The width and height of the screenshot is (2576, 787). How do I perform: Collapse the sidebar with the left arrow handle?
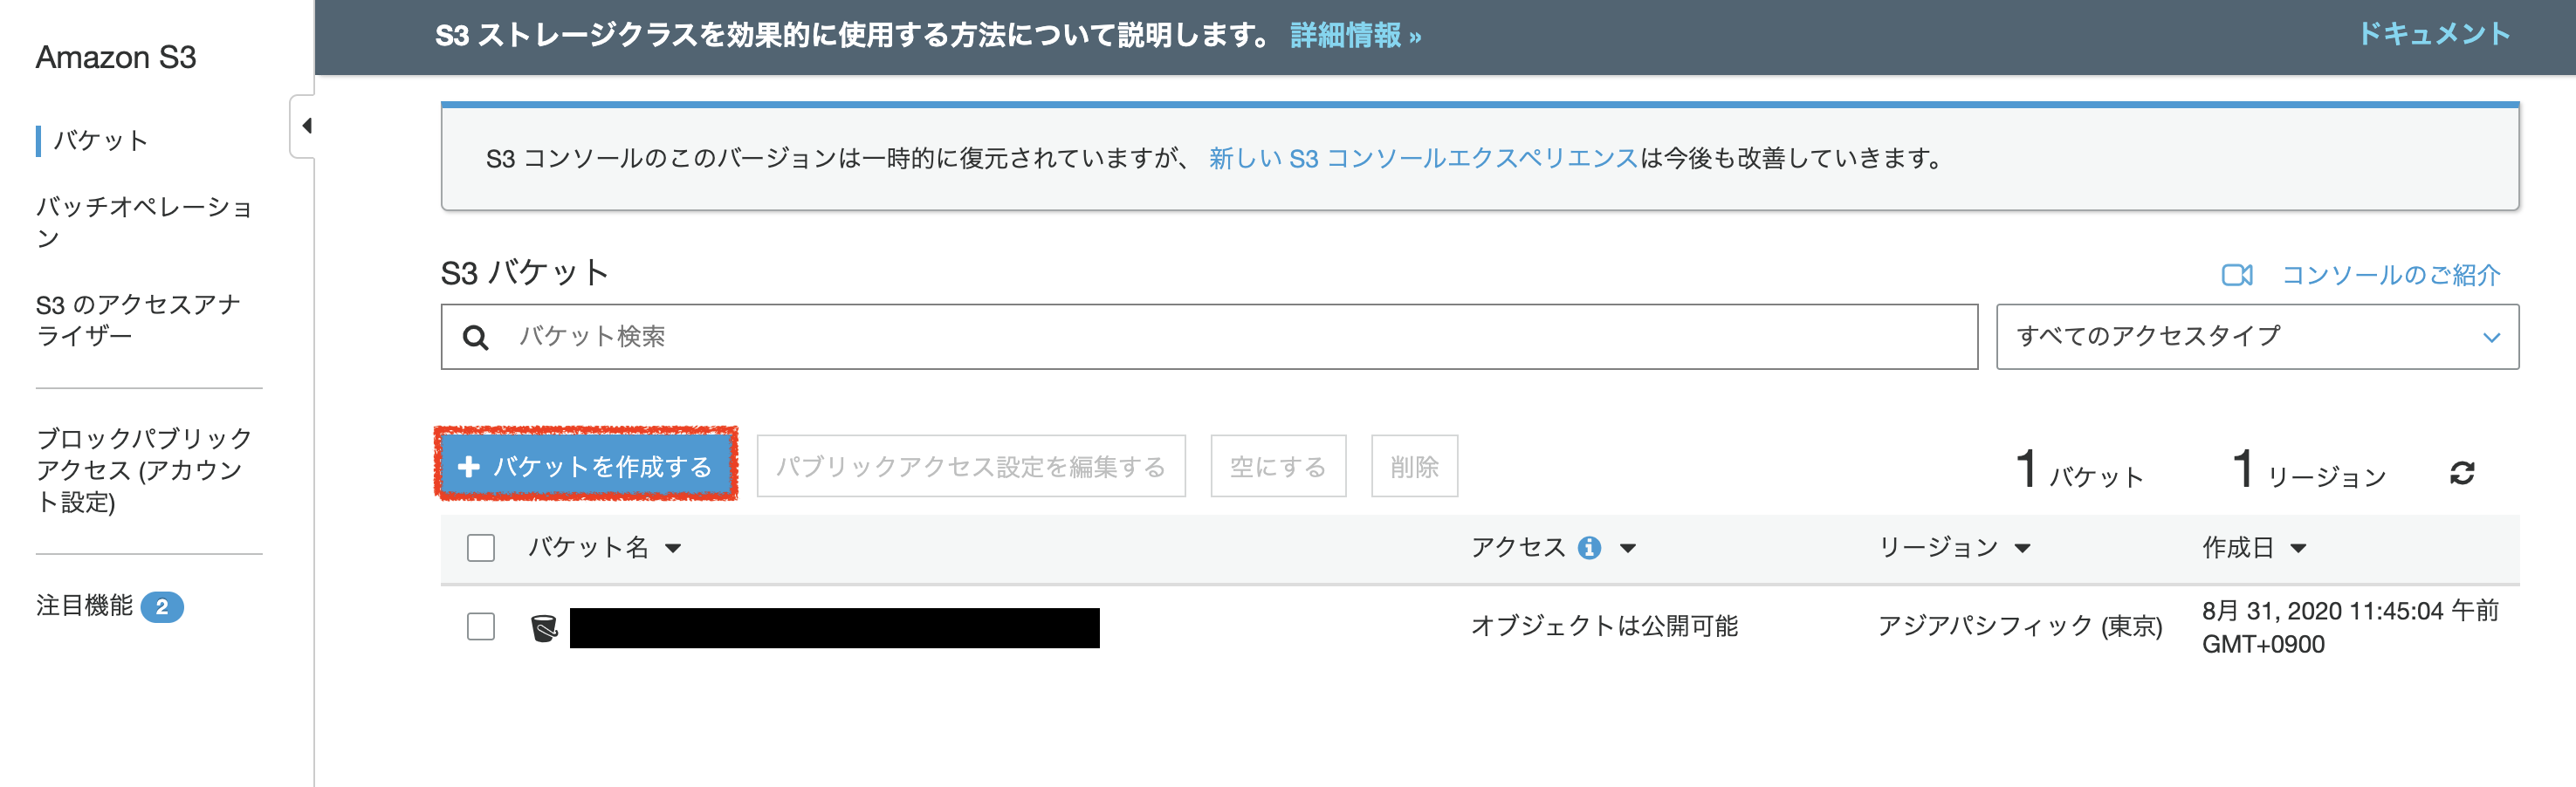pyautogui.click(x=306, y=126)
